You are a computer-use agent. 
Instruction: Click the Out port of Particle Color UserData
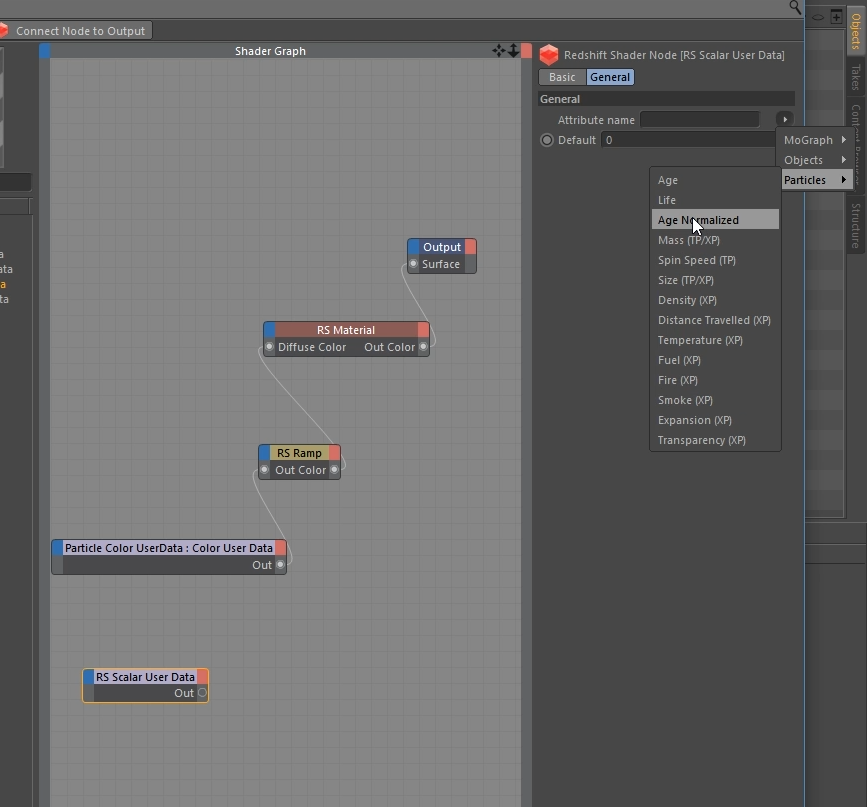[280, 565]
